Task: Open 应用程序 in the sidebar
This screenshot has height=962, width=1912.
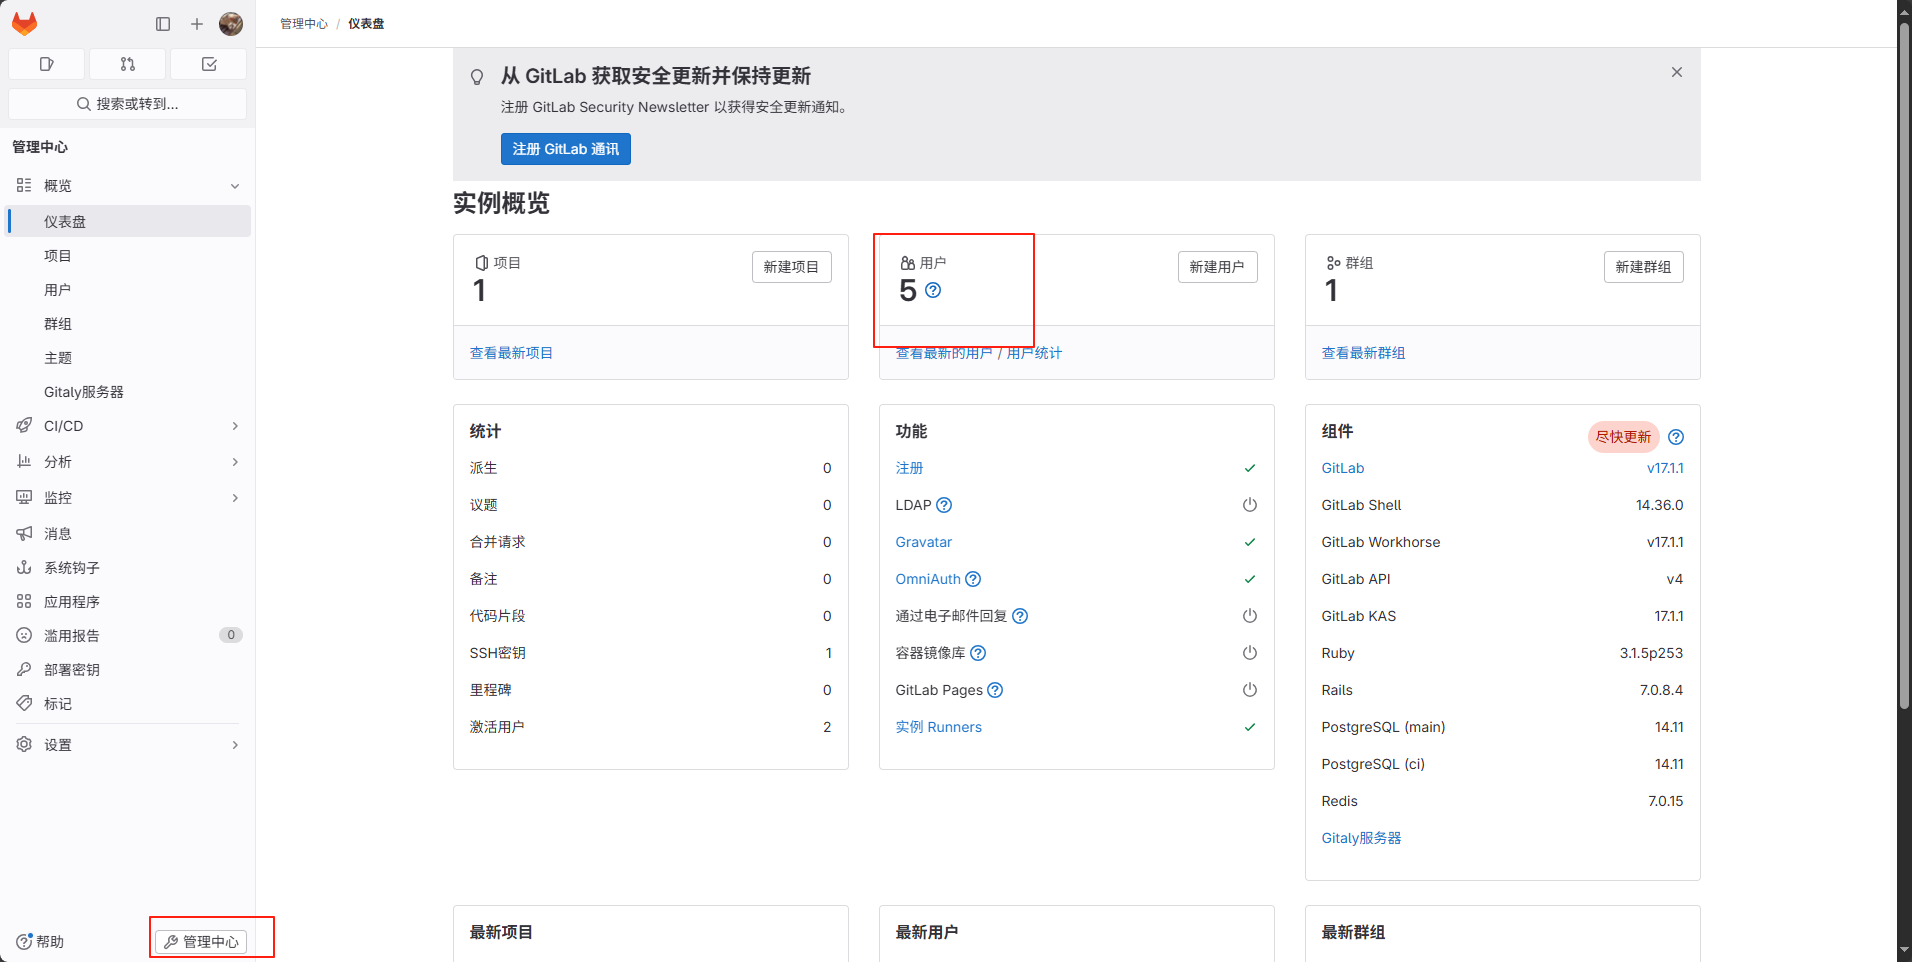Action: (x=128, y=602)
